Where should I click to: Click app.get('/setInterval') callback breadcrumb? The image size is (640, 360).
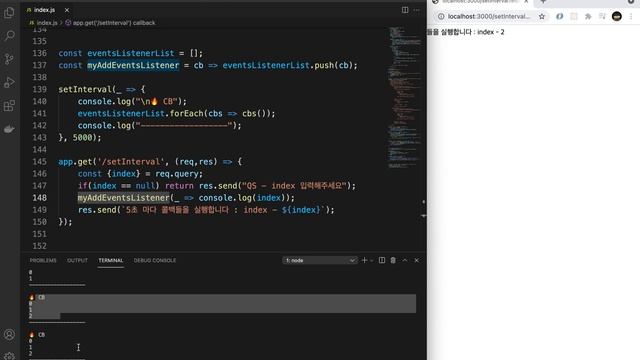point(114,23)
